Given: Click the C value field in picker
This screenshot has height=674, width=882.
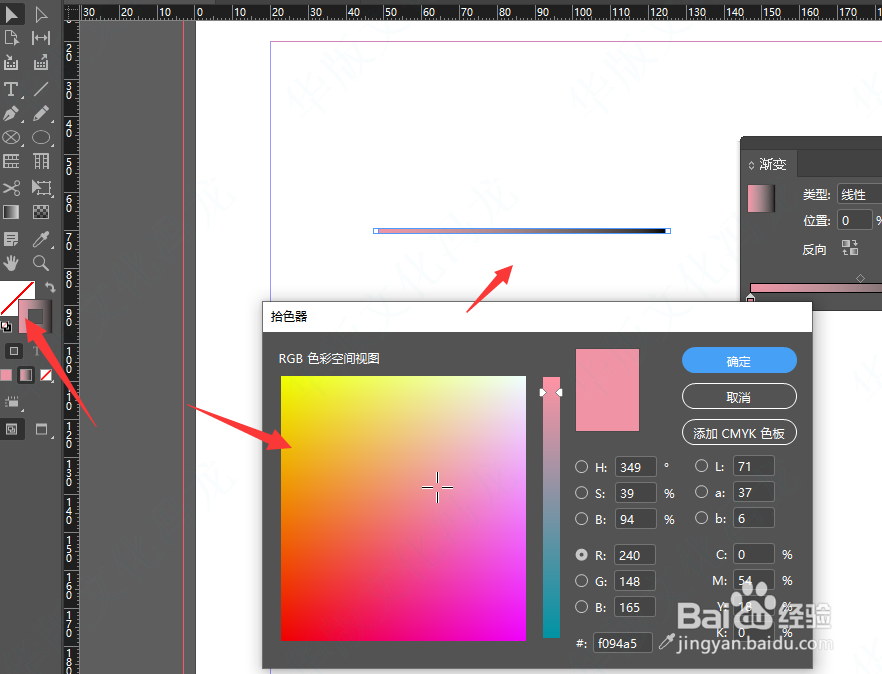Looking at the screenshot, I should point(754,554).
